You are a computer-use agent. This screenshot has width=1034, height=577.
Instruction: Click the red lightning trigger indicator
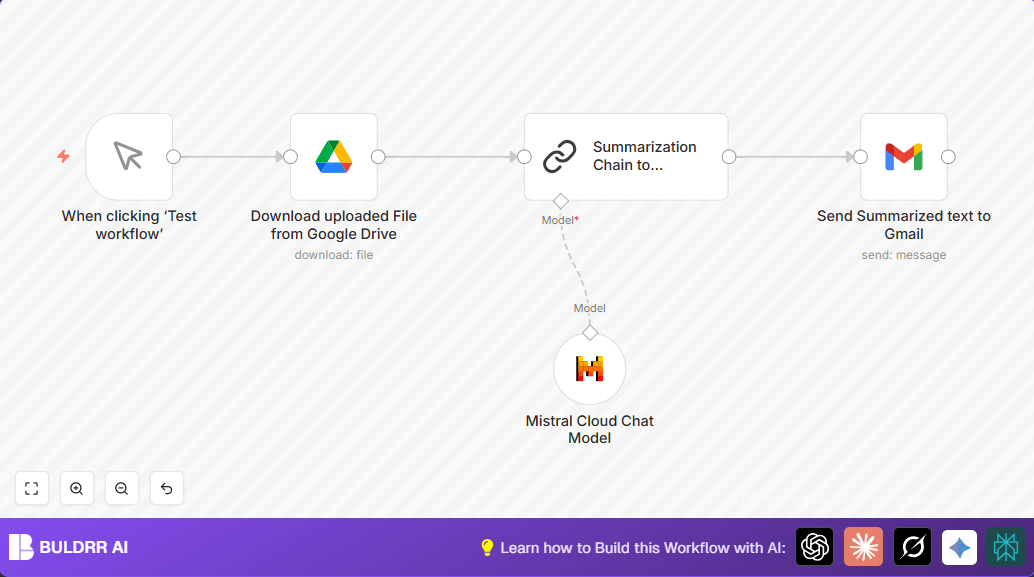point(63,156)
